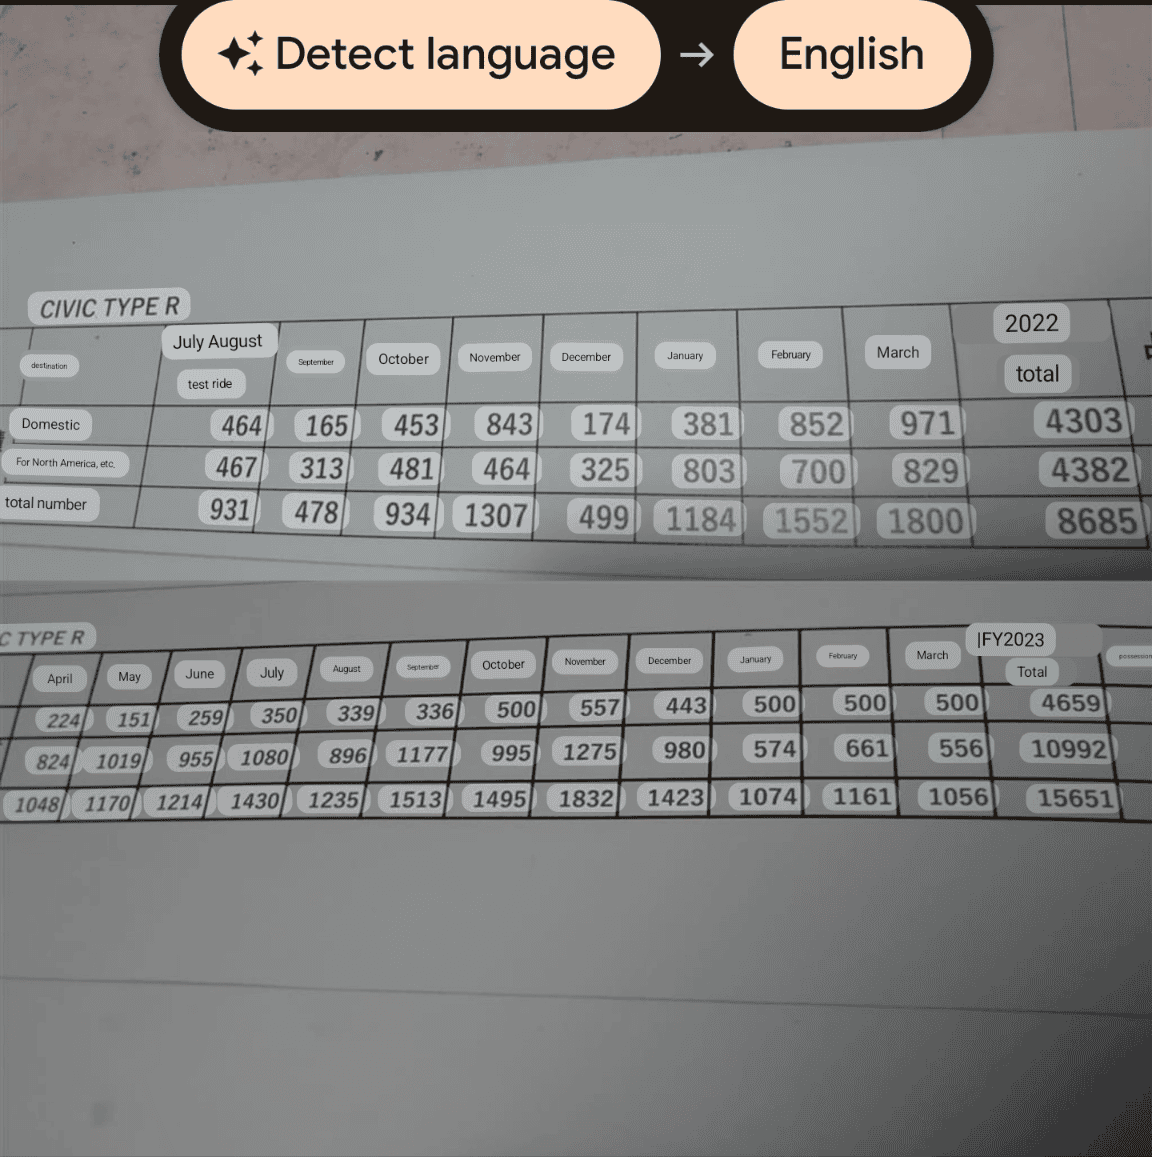Select the 'For North America, etc.' row label

tap(66, 463)
